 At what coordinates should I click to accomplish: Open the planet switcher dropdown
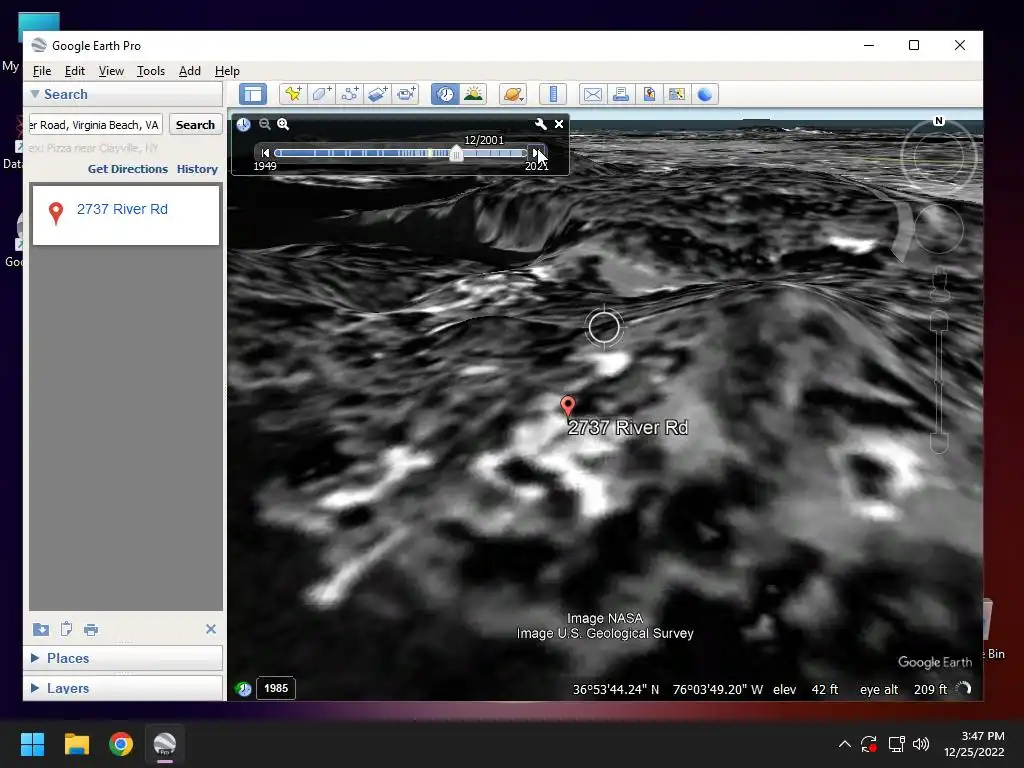point(513,94)
